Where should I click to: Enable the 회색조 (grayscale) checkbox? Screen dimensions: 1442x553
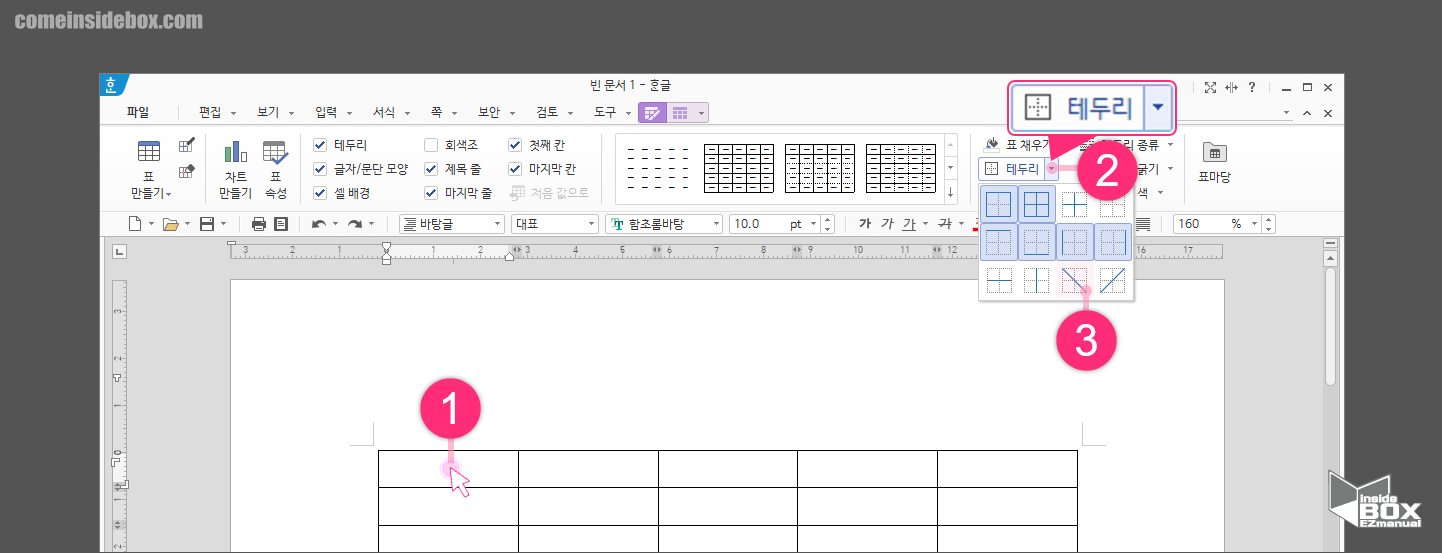431,145
